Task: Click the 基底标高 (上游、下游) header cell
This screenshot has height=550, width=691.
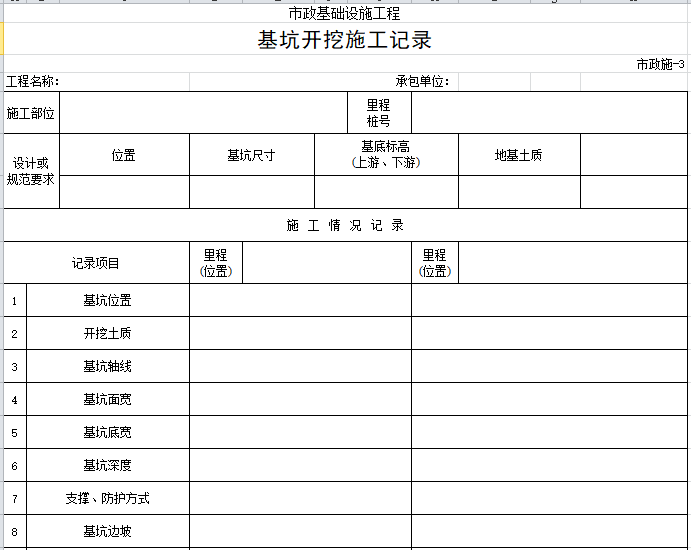Action: 386,154
